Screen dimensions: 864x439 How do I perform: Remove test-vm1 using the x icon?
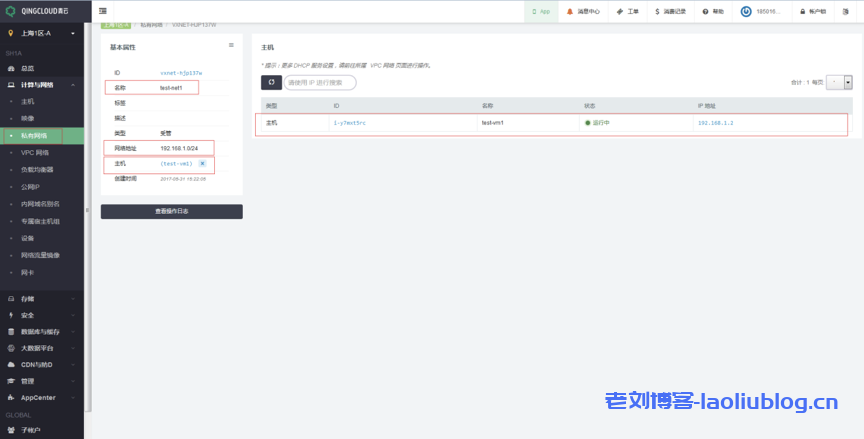pos(203,163)
